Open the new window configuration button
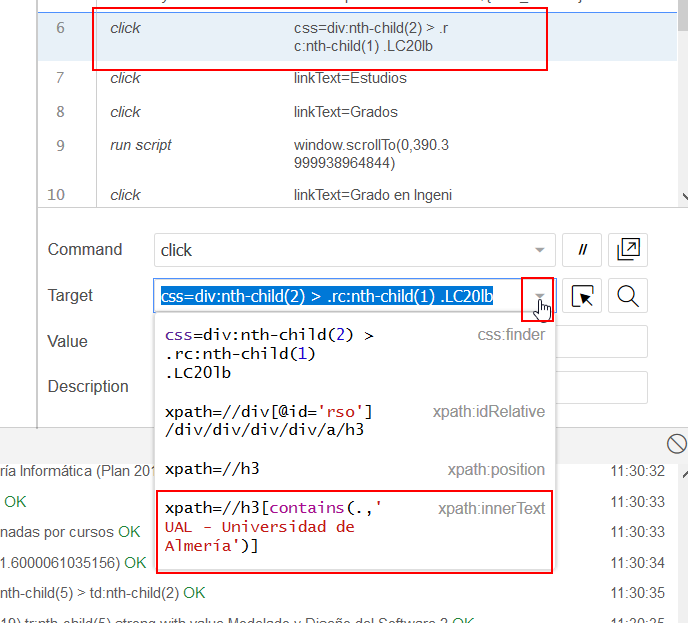Screen dimensions: 688x623 [x=628, y=250]
